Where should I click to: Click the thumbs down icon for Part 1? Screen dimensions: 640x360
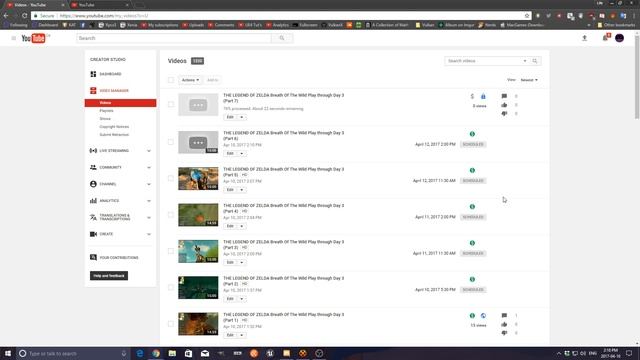coord(504,333)
